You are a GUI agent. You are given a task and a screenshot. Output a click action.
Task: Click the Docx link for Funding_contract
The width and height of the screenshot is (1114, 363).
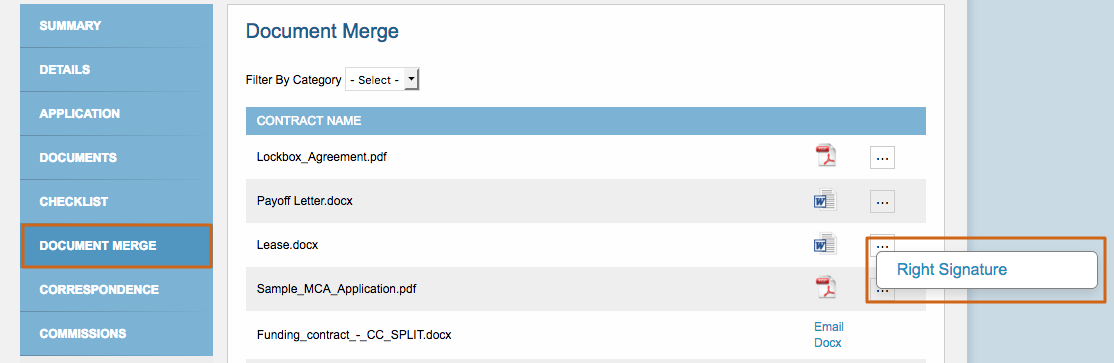pyautogui.click(x=828, y=342)
